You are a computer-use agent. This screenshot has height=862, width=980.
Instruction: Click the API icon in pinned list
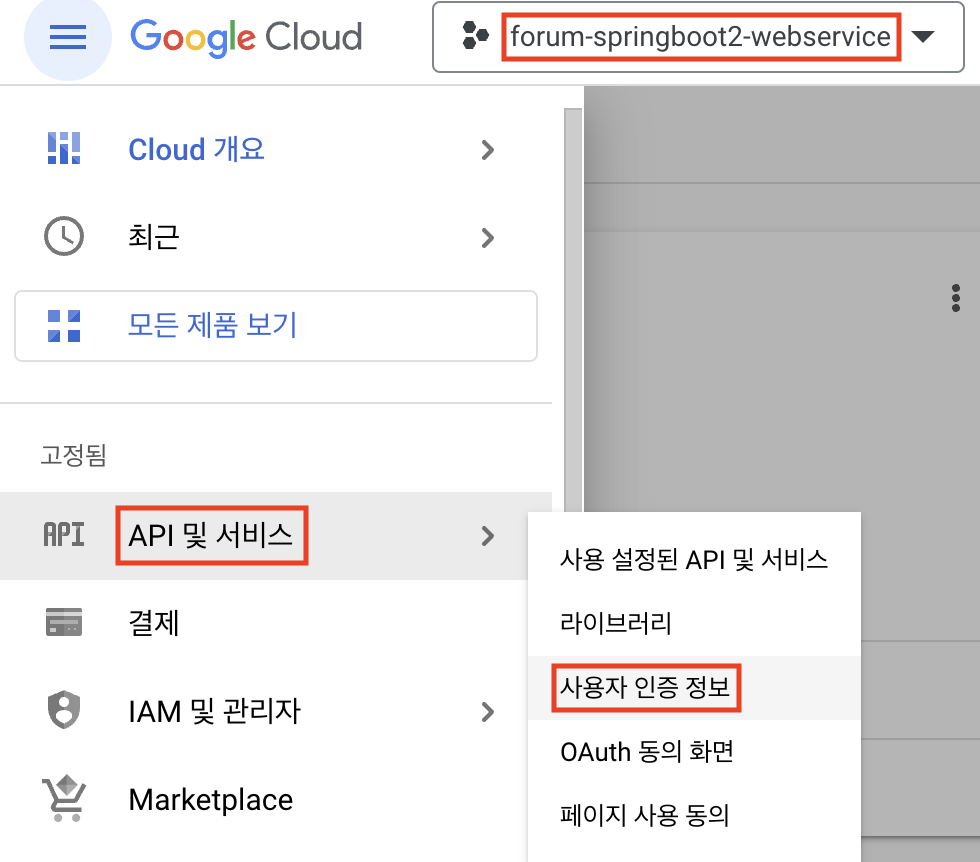pos(64,535)
